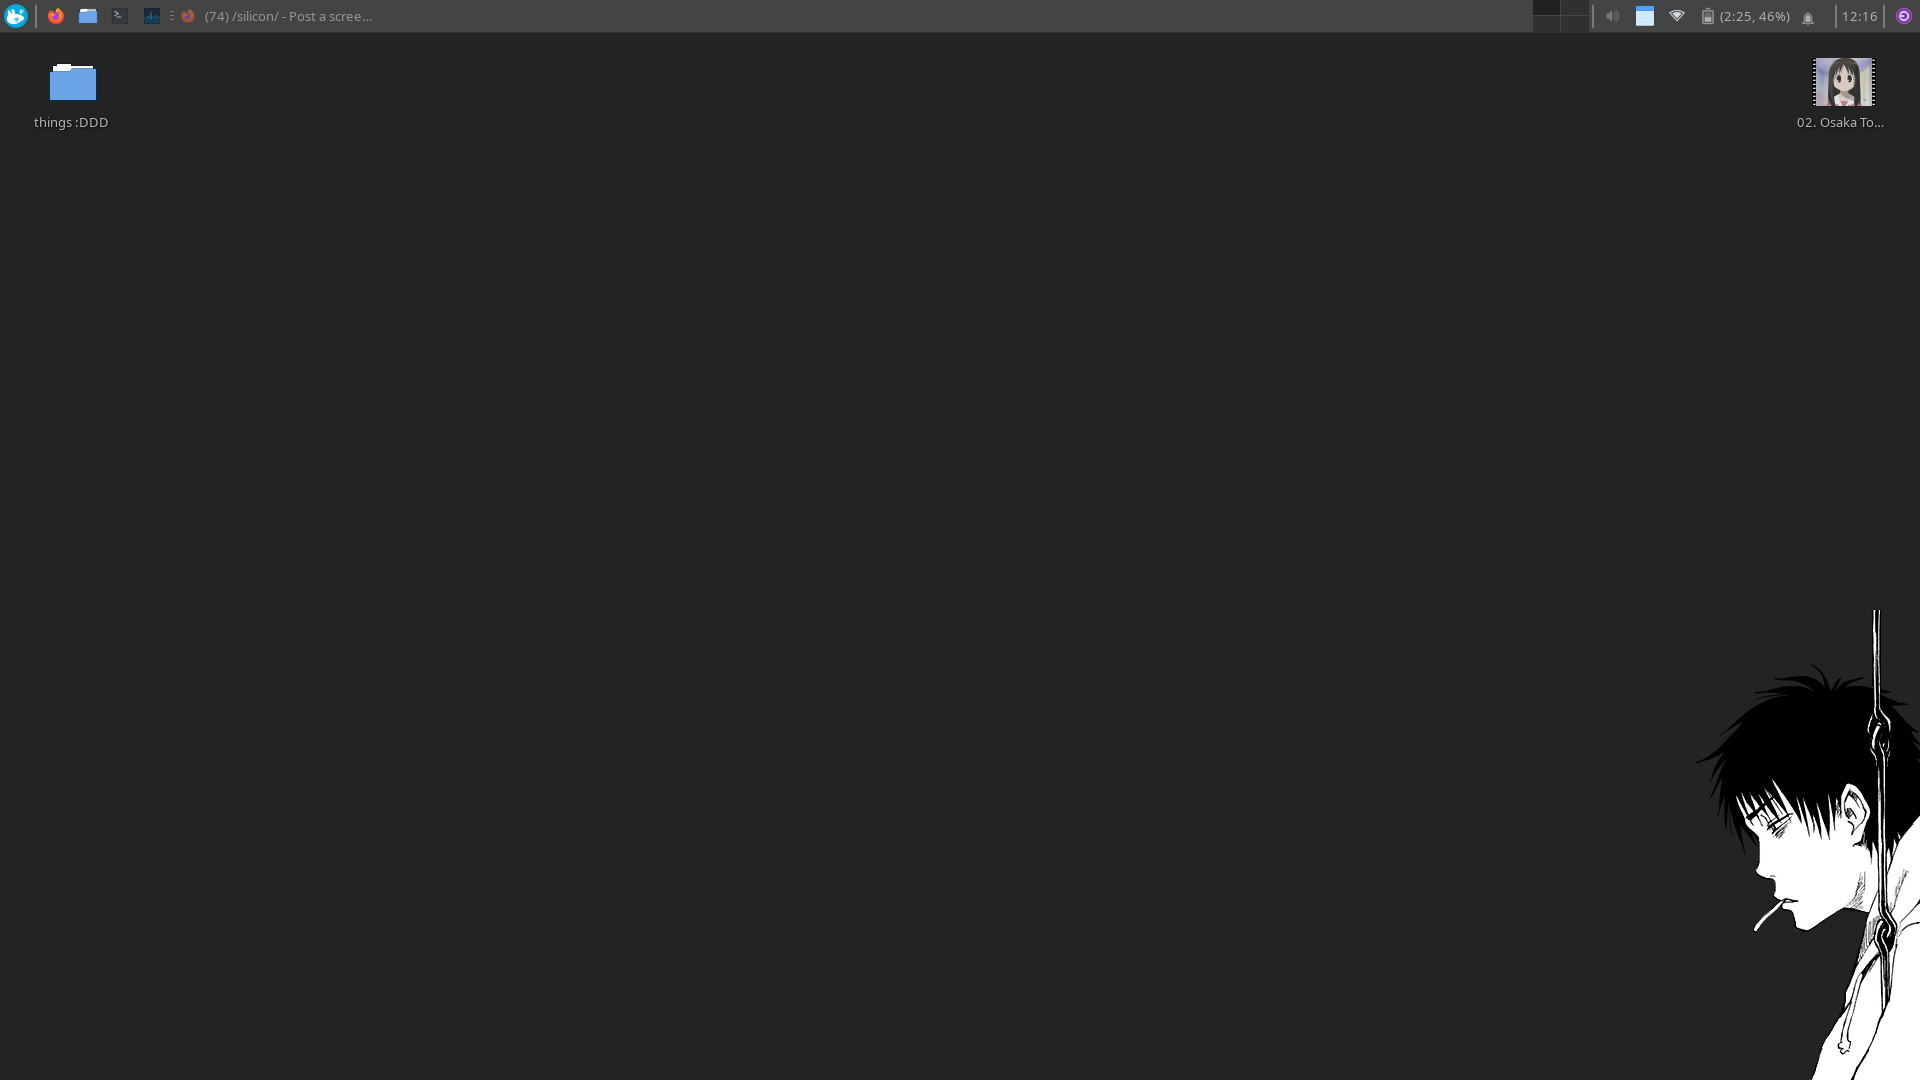
Task: Switch to the bottom-right workspace
Action: pos(1575,24)
